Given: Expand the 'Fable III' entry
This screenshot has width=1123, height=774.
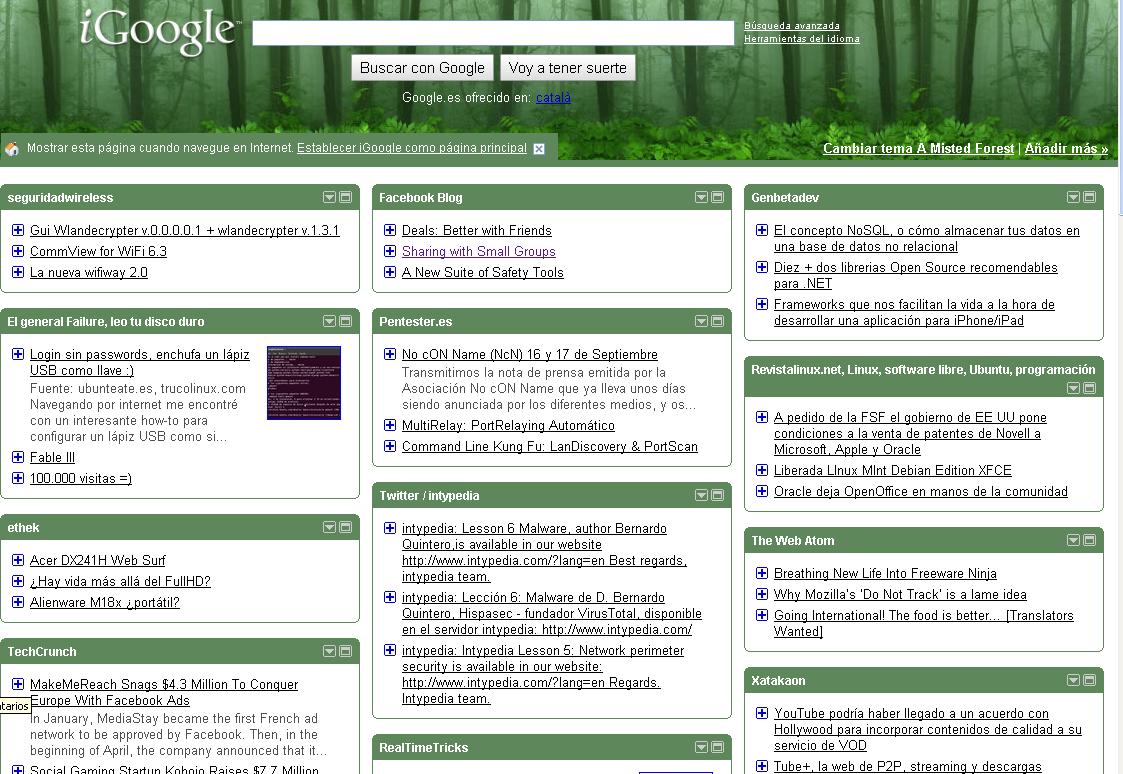Looking at the screenshot, I should click(18, 457).
